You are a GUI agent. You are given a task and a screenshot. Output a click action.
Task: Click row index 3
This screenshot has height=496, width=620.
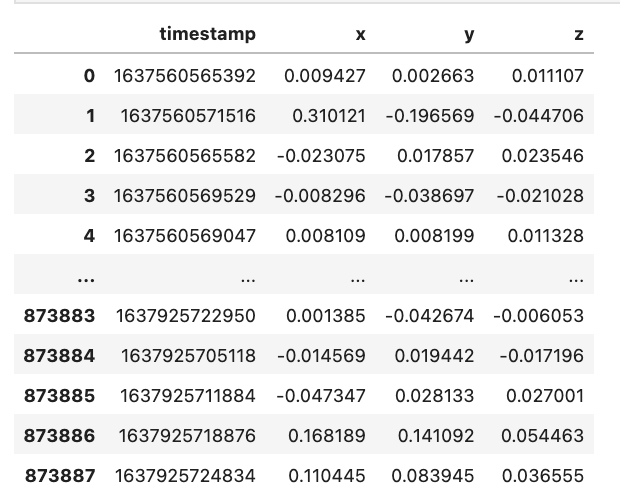pyautogui.click(x=89, y=196)
